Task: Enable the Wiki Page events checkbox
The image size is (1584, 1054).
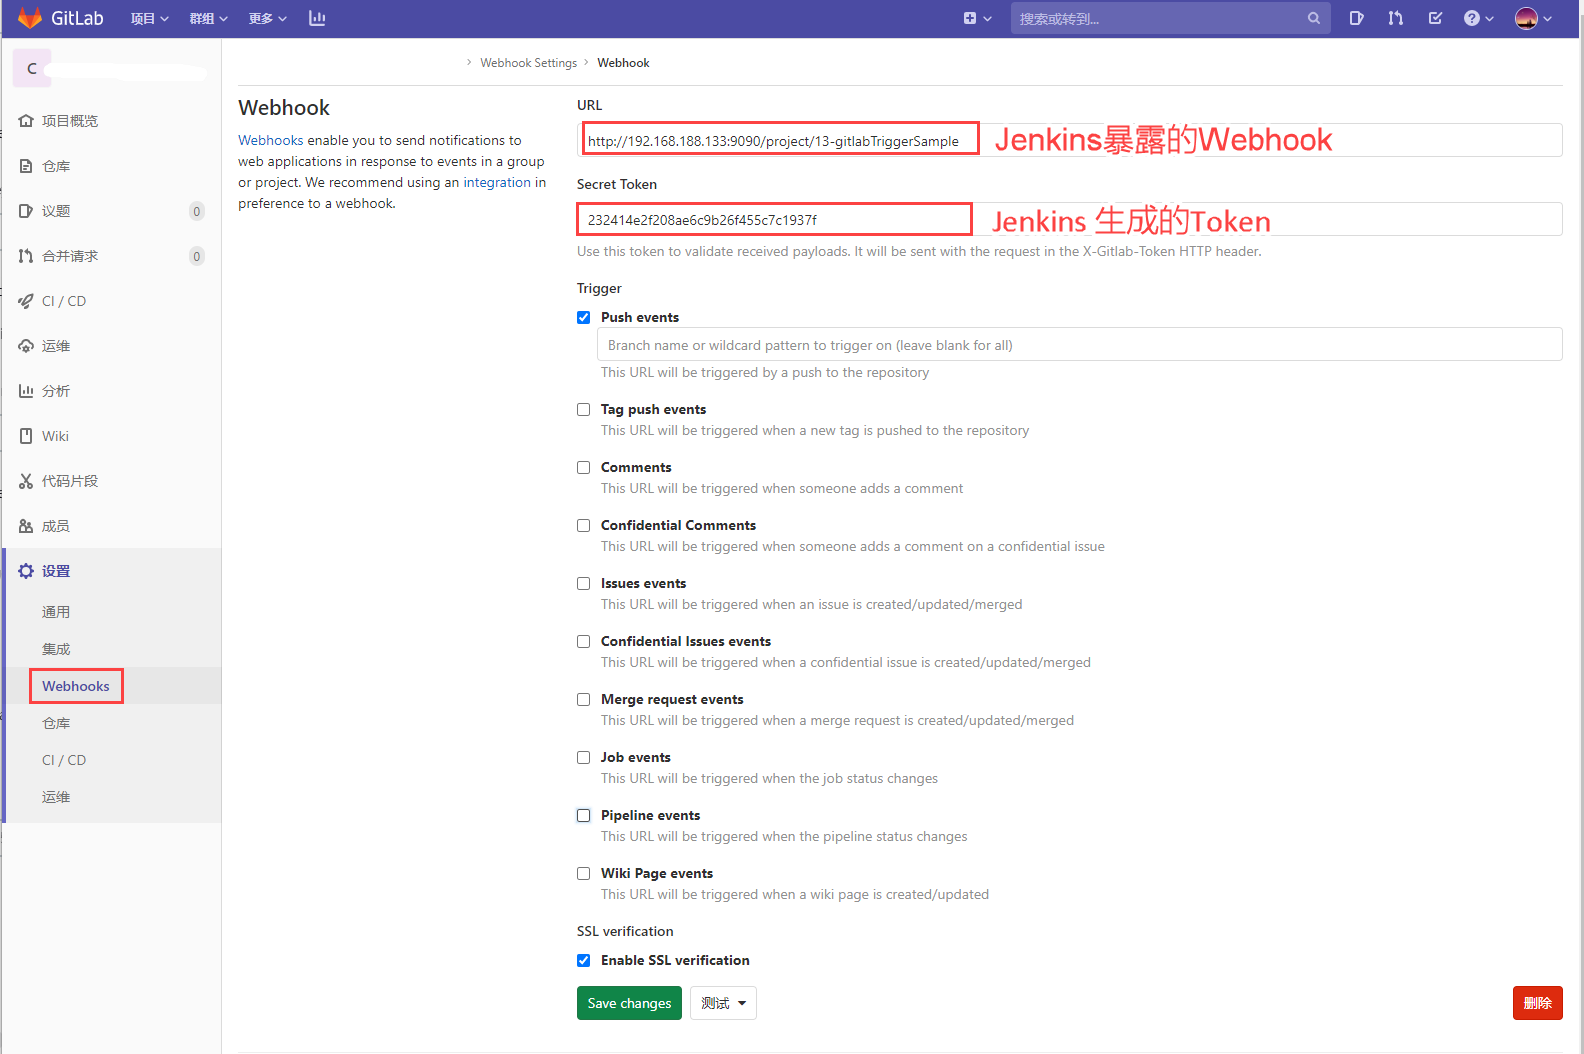Action: tap(584, 873)
